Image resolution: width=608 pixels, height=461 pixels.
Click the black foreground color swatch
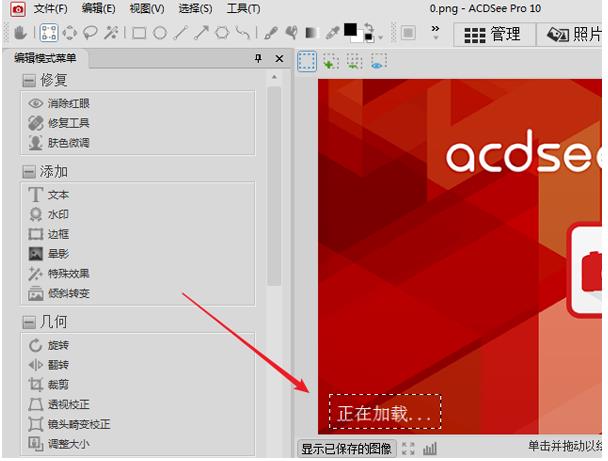351,29
